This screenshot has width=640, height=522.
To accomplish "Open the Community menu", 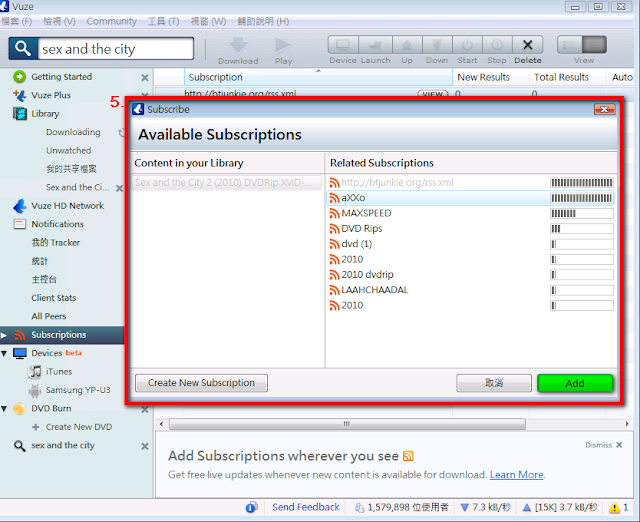I will [111, 21].
